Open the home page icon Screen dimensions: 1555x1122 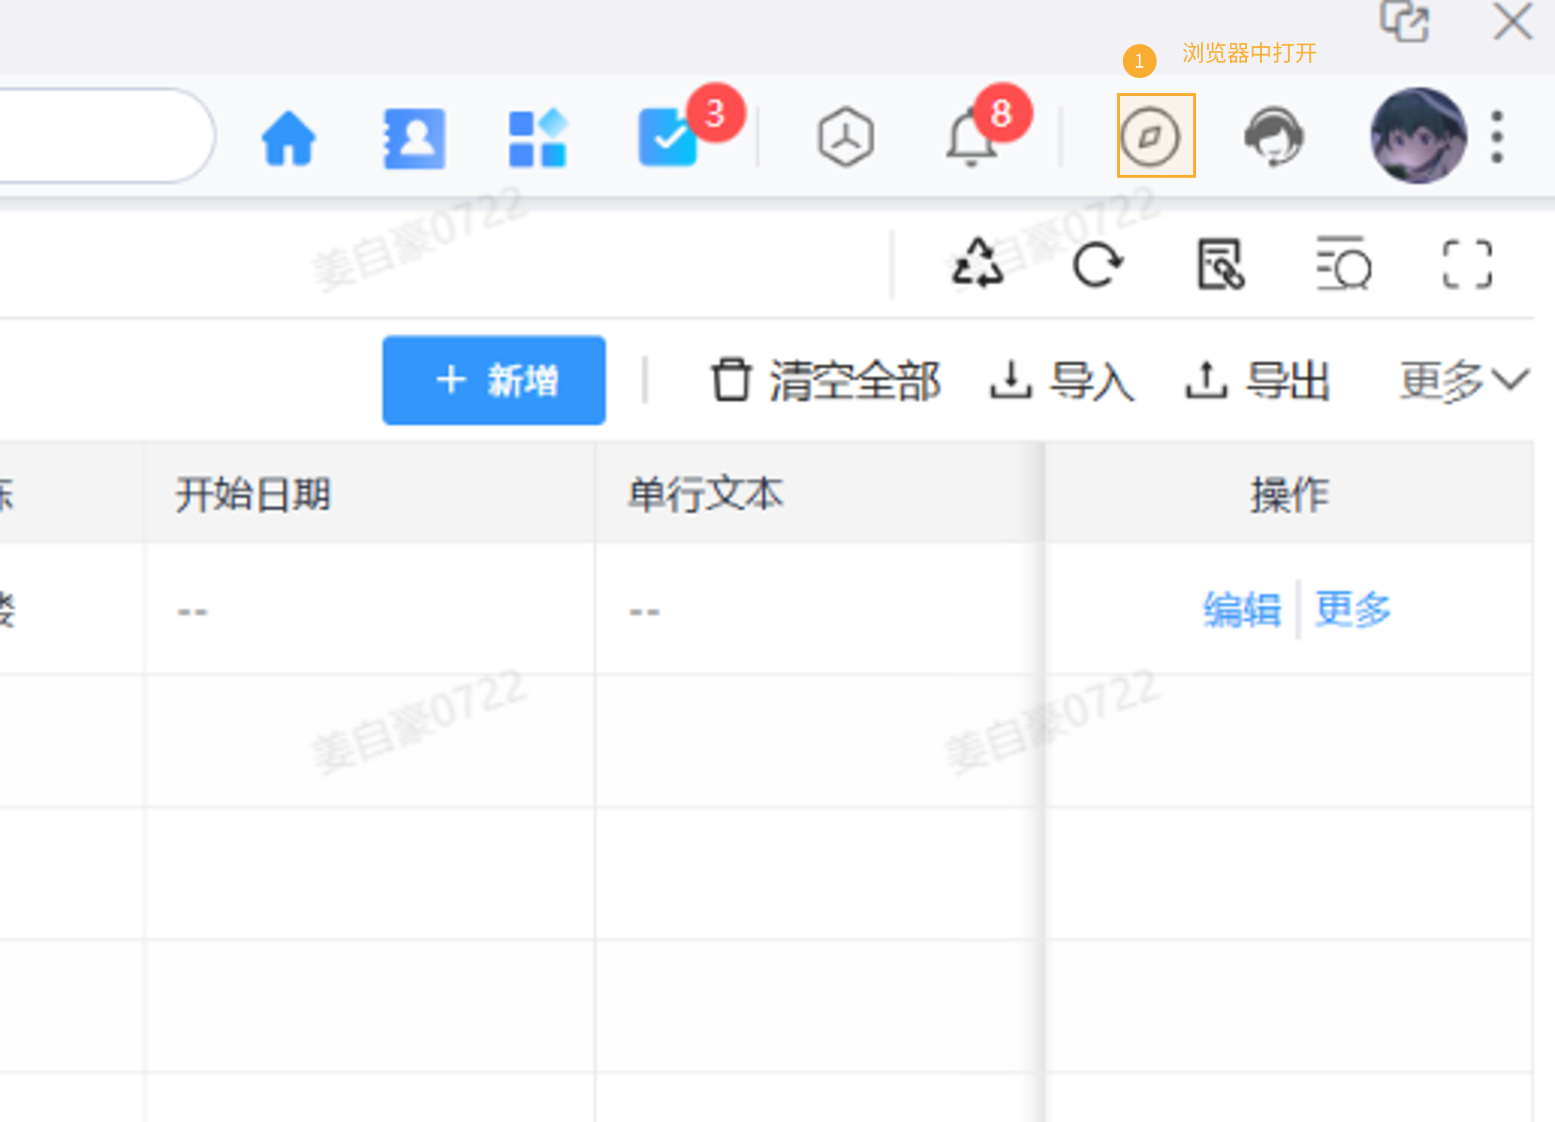tap(289, 138)
